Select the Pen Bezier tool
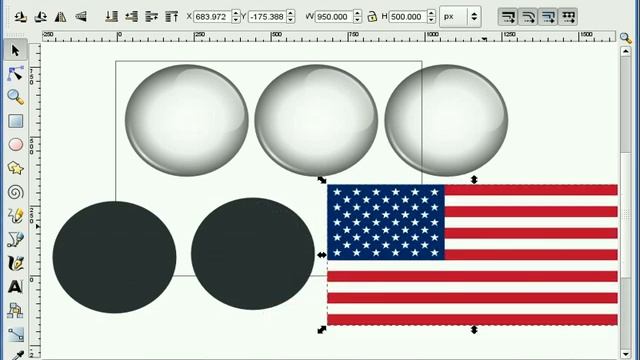 click(16, 240)
